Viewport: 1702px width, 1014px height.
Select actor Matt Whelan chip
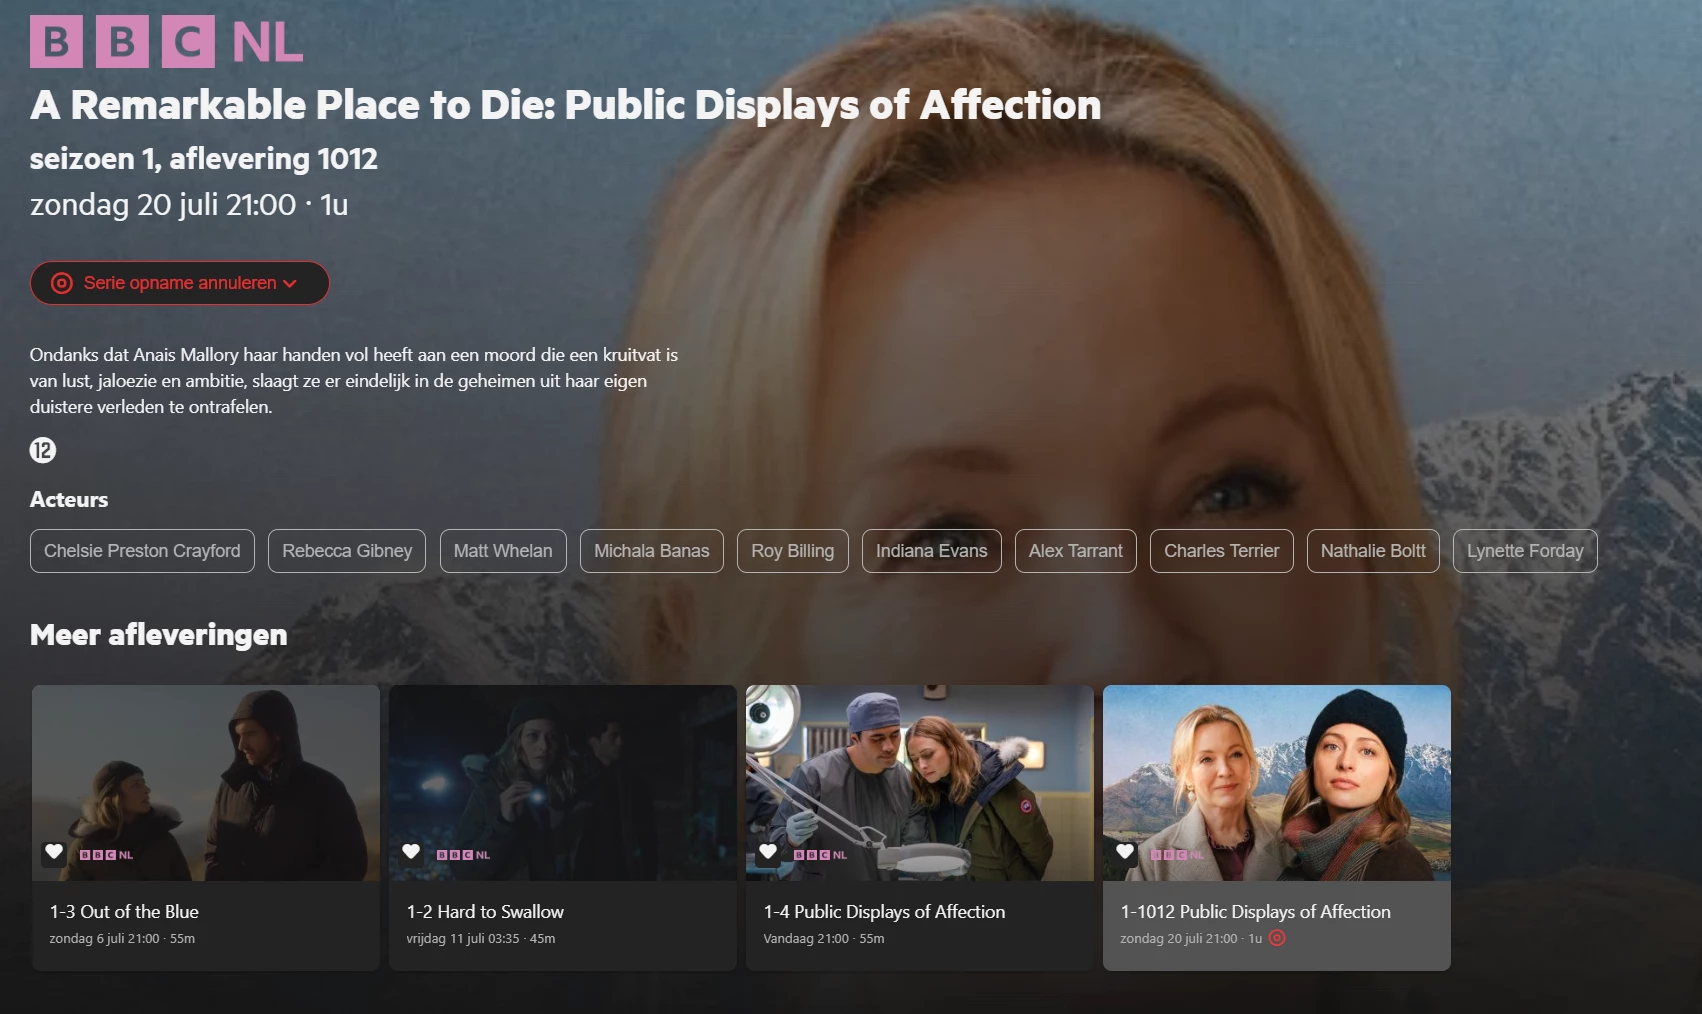point(503,551)
